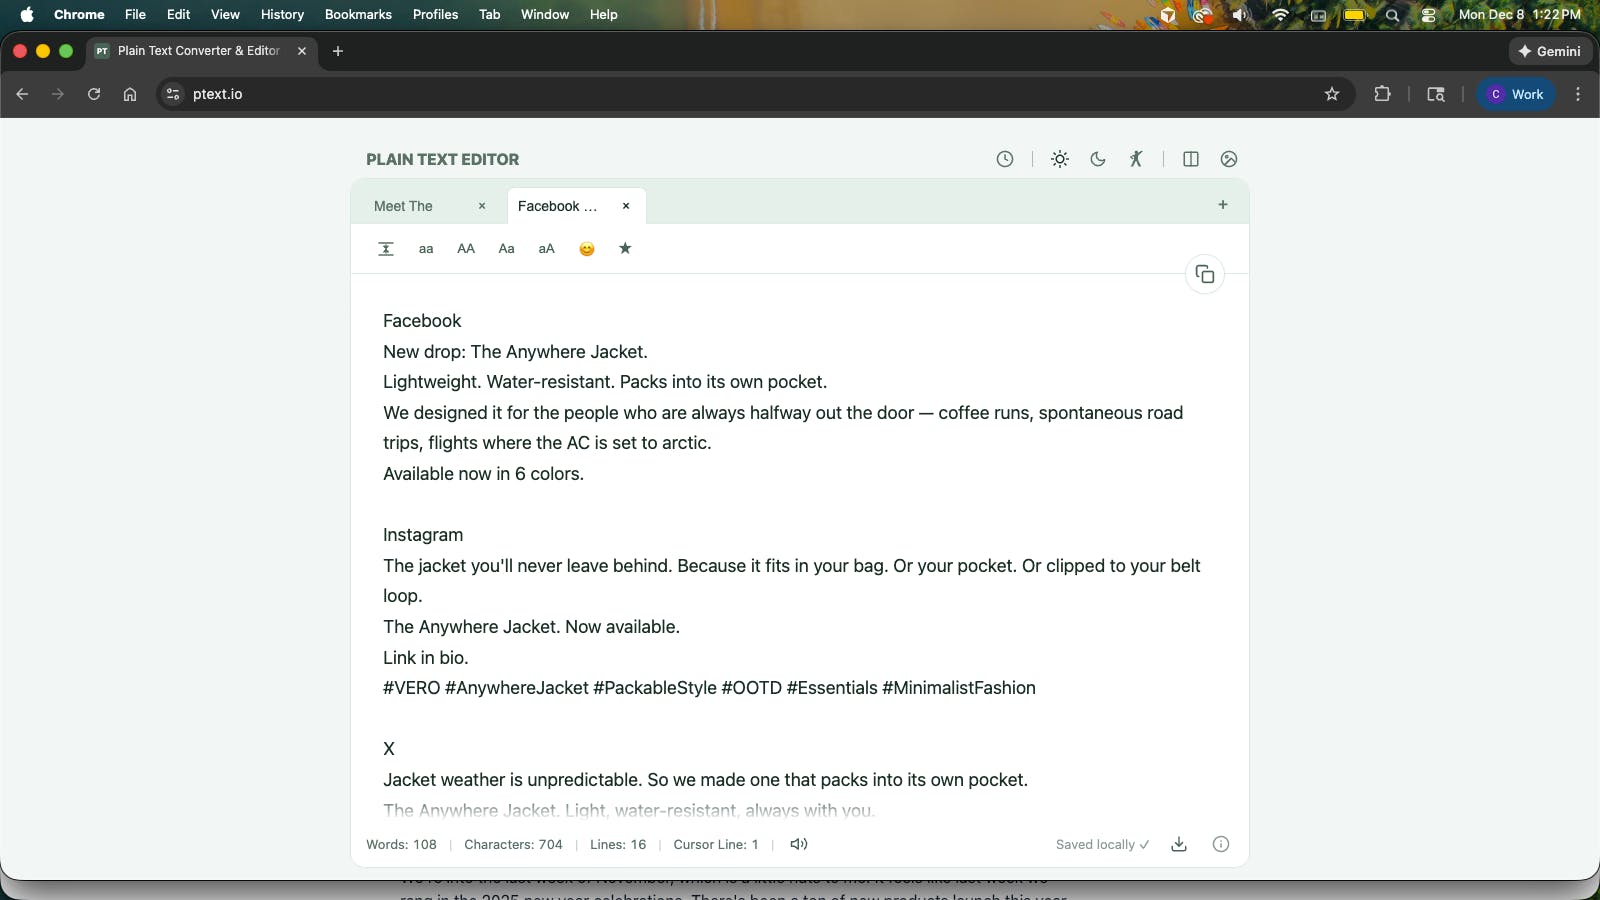
Task: Click the tab search icon in the Chrome toolbar
Action: tap(1436, 94)
